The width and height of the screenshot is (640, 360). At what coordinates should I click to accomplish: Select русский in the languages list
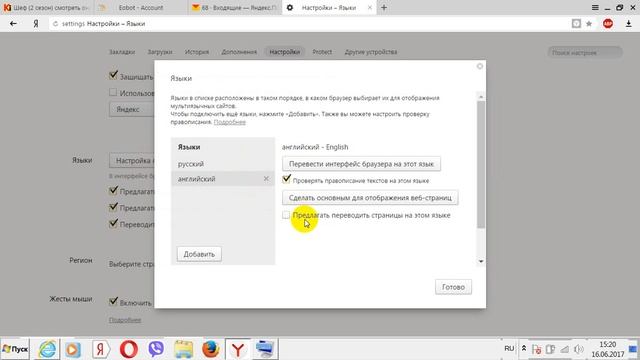tap(223, 164)
